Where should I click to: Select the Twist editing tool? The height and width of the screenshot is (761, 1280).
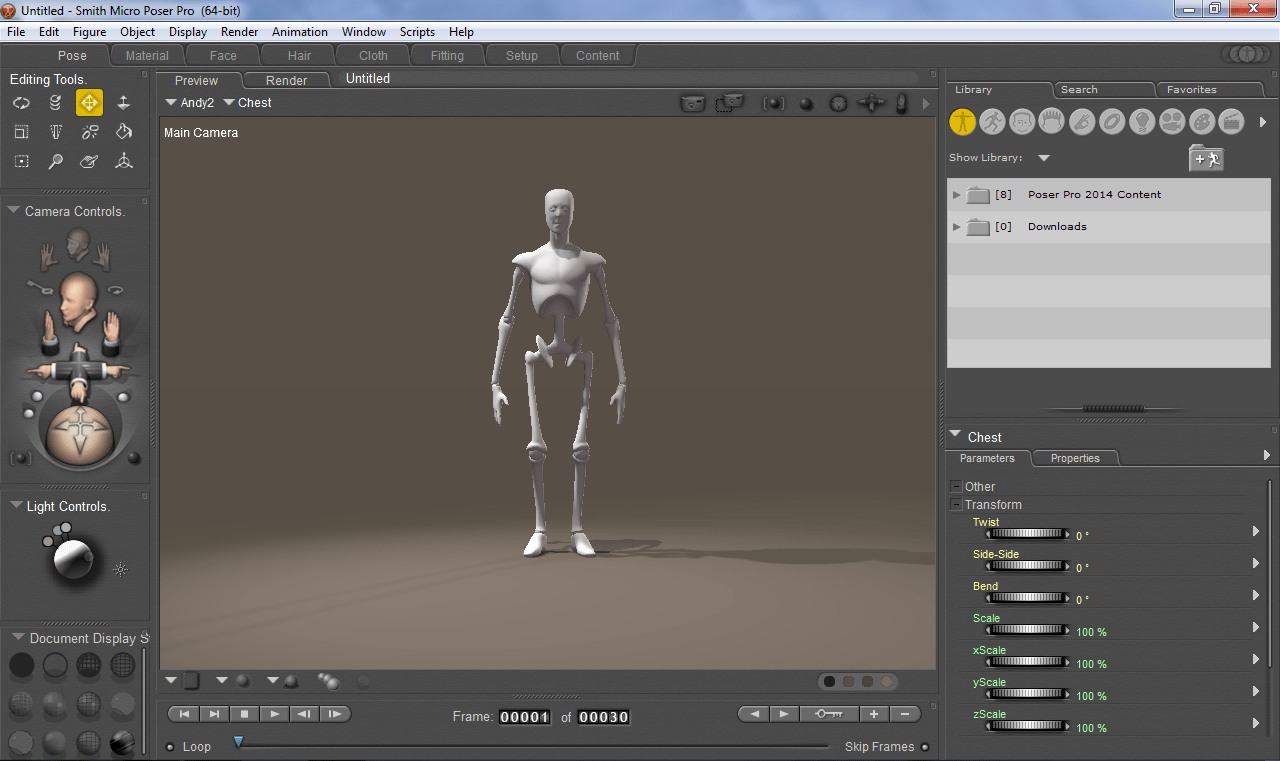tap(56, 102)
